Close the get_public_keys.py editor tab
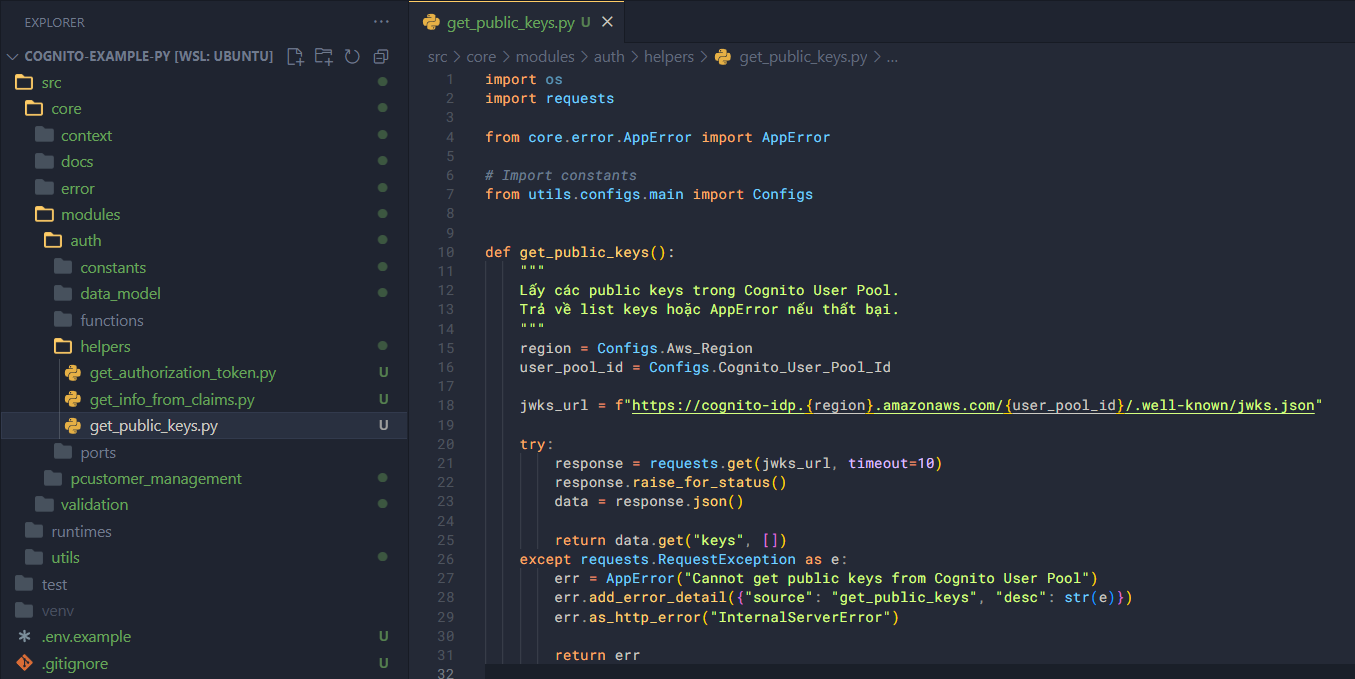Screen dimensions: 1355x679 (x=607, y=21)
